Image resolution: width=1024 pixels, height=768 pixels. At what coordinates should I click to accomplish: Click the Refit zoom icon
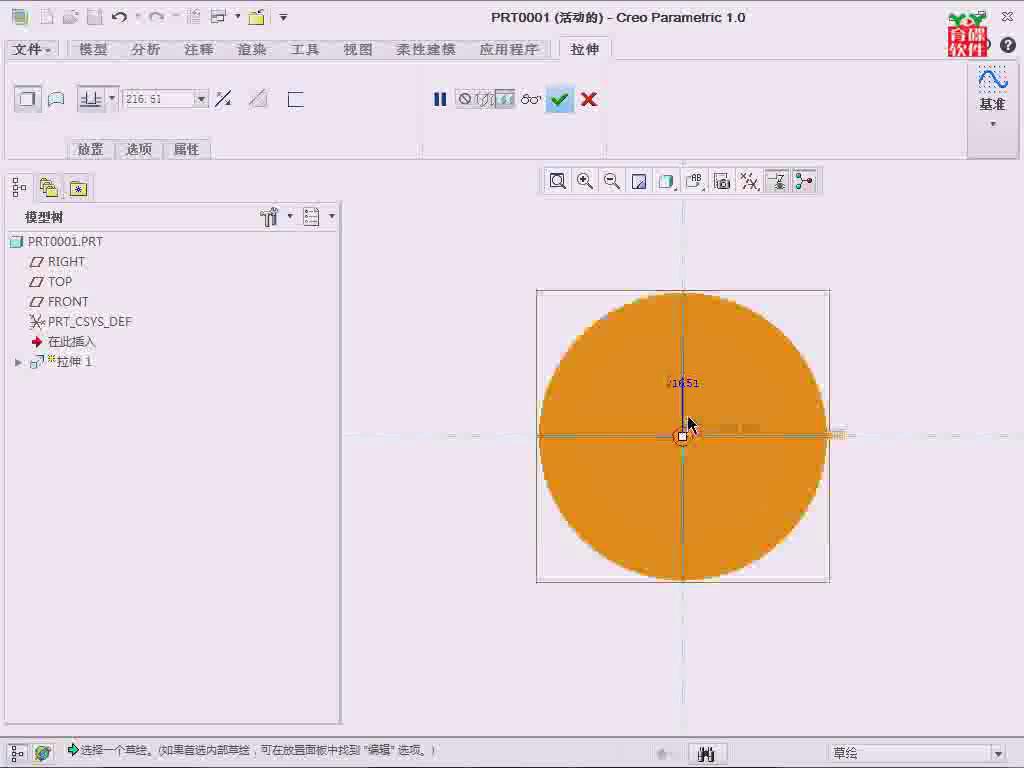click(558, 181)
